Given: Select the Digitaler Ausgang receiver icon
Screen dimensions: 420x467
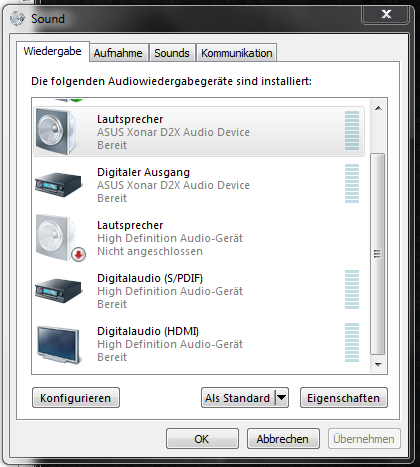Looking at the screenshot, I should tap(59, 184).
